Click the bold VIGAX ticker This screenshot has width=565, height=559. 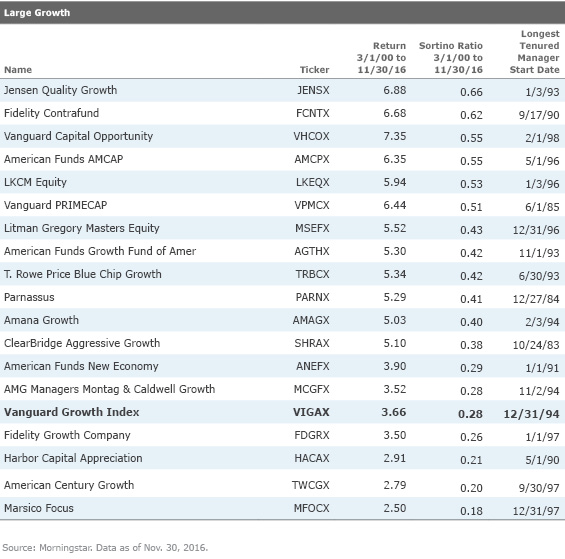tap(311, 412)
